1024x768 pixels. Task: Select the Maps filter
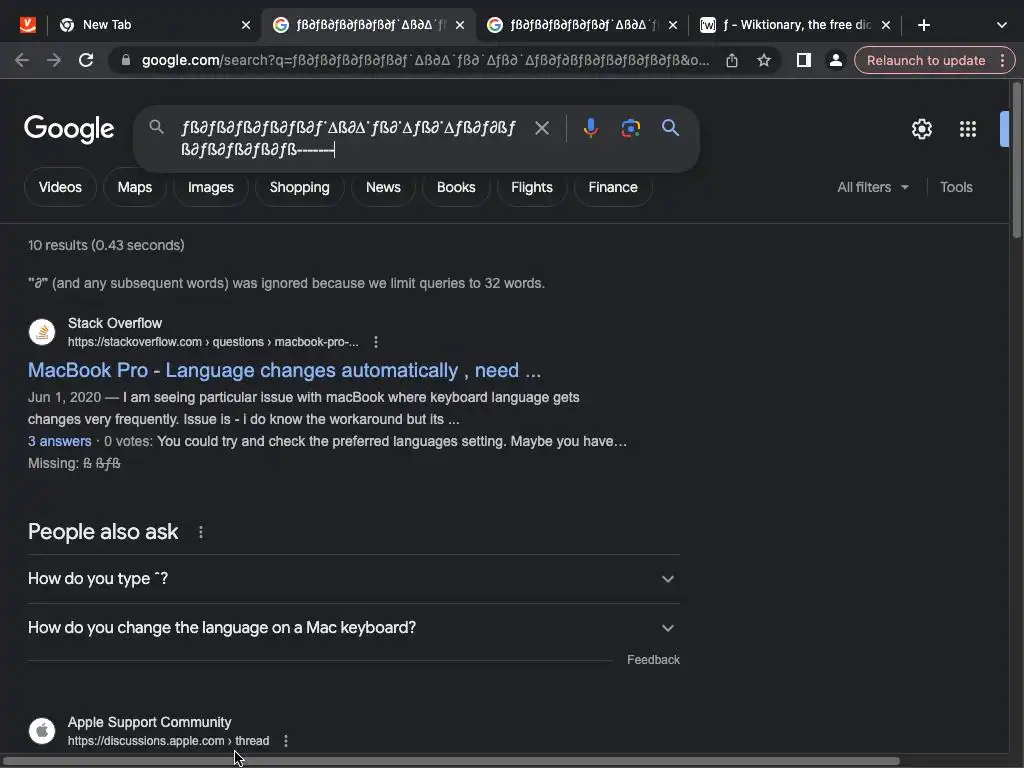coord(135,187)
